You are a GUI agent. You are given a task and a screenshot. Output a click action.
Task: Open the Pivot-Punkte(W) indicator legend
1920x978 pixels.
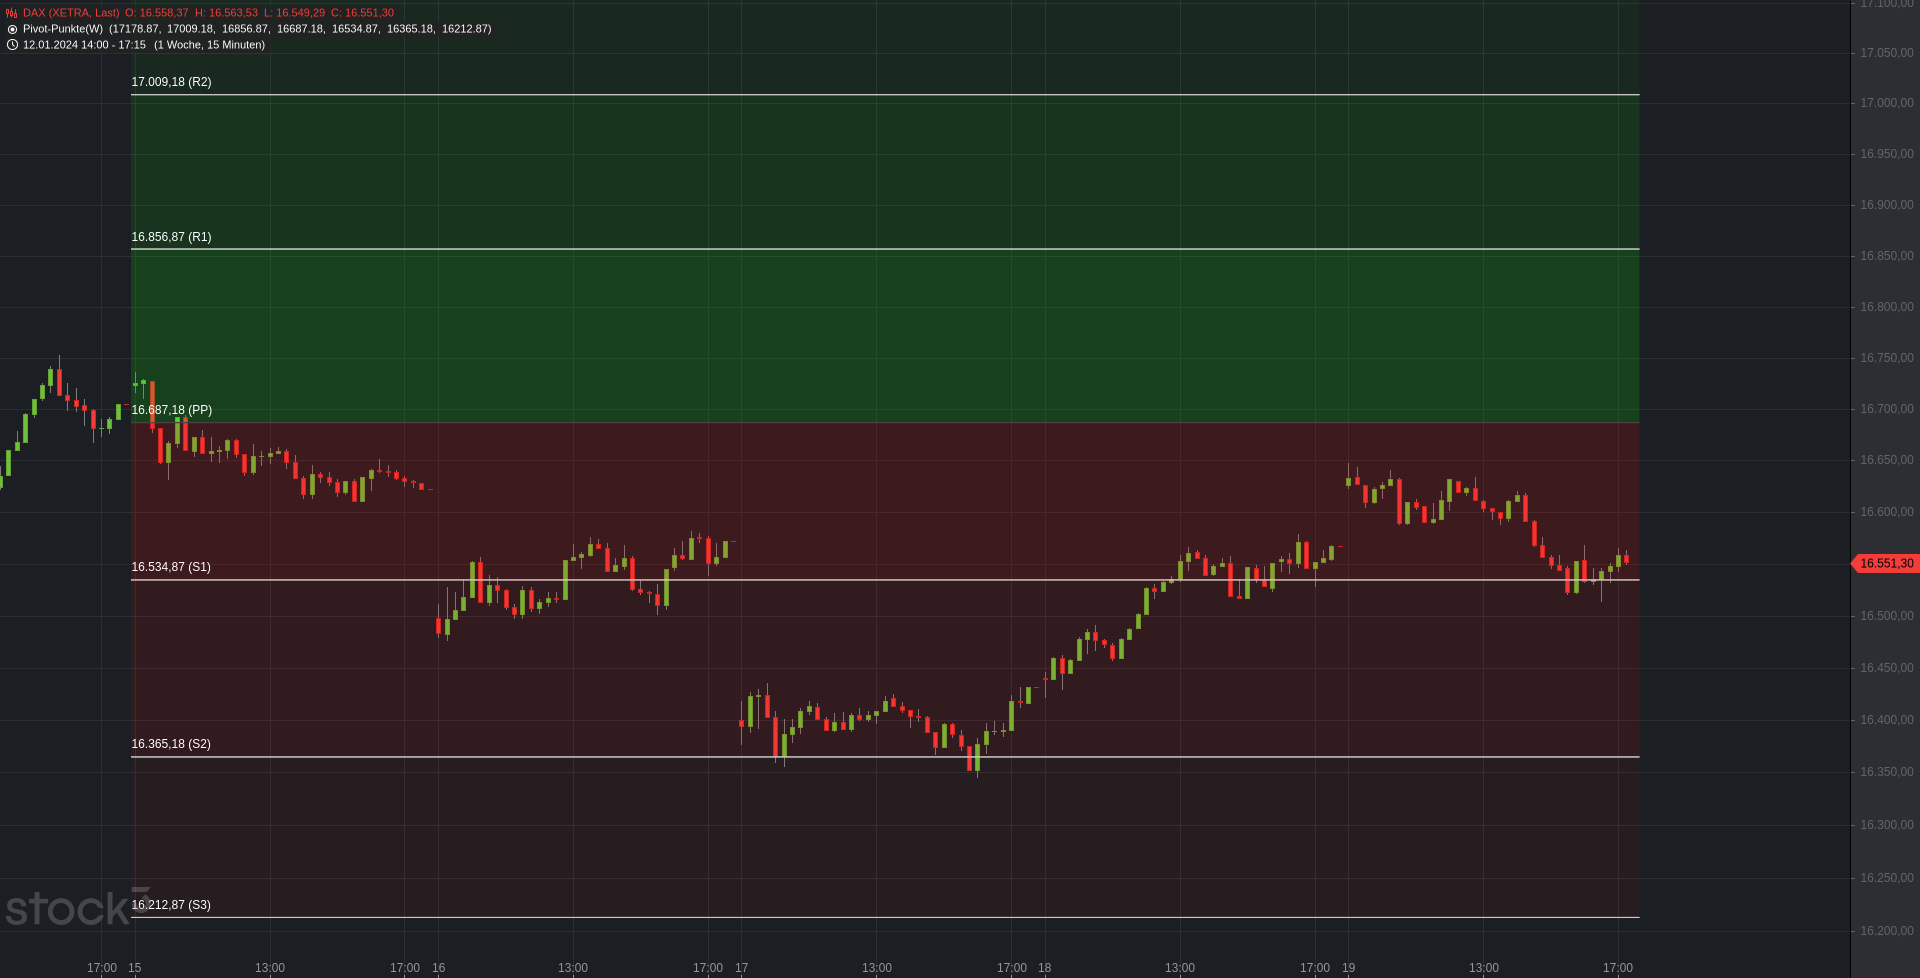click(63, 29)
